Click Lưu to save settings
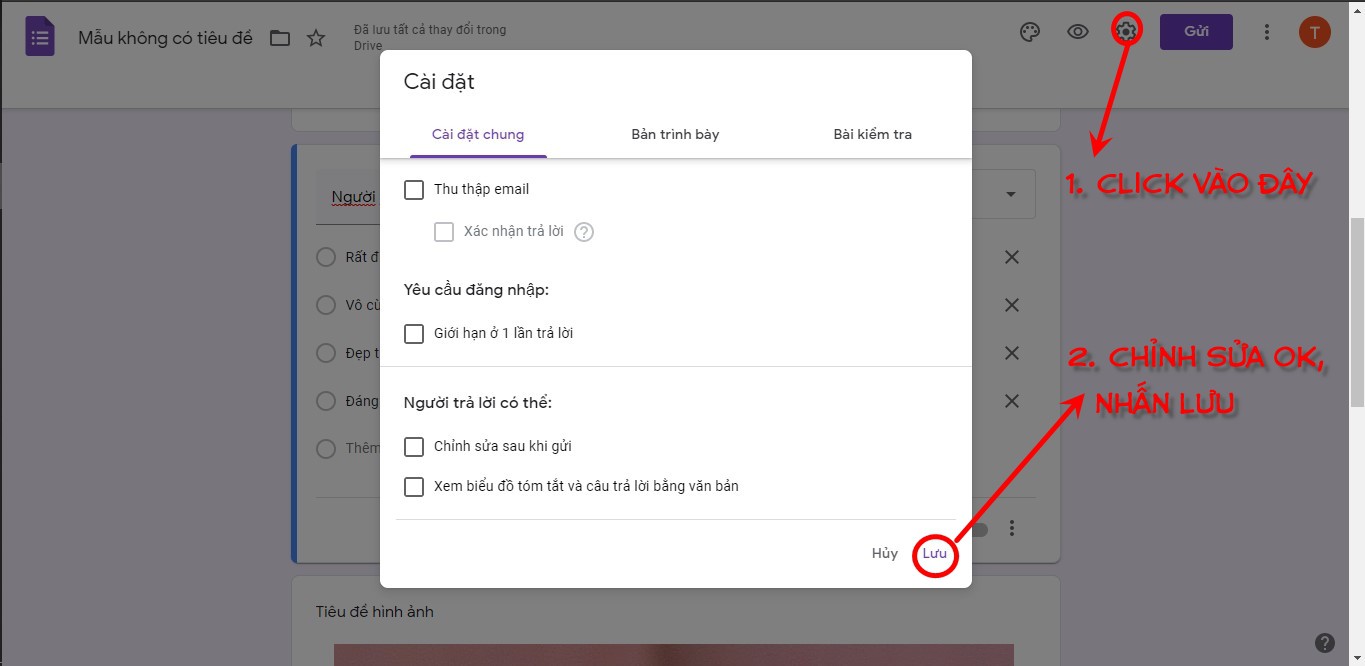The height and width of the screenshot is (666, 1365). [934, 553]
